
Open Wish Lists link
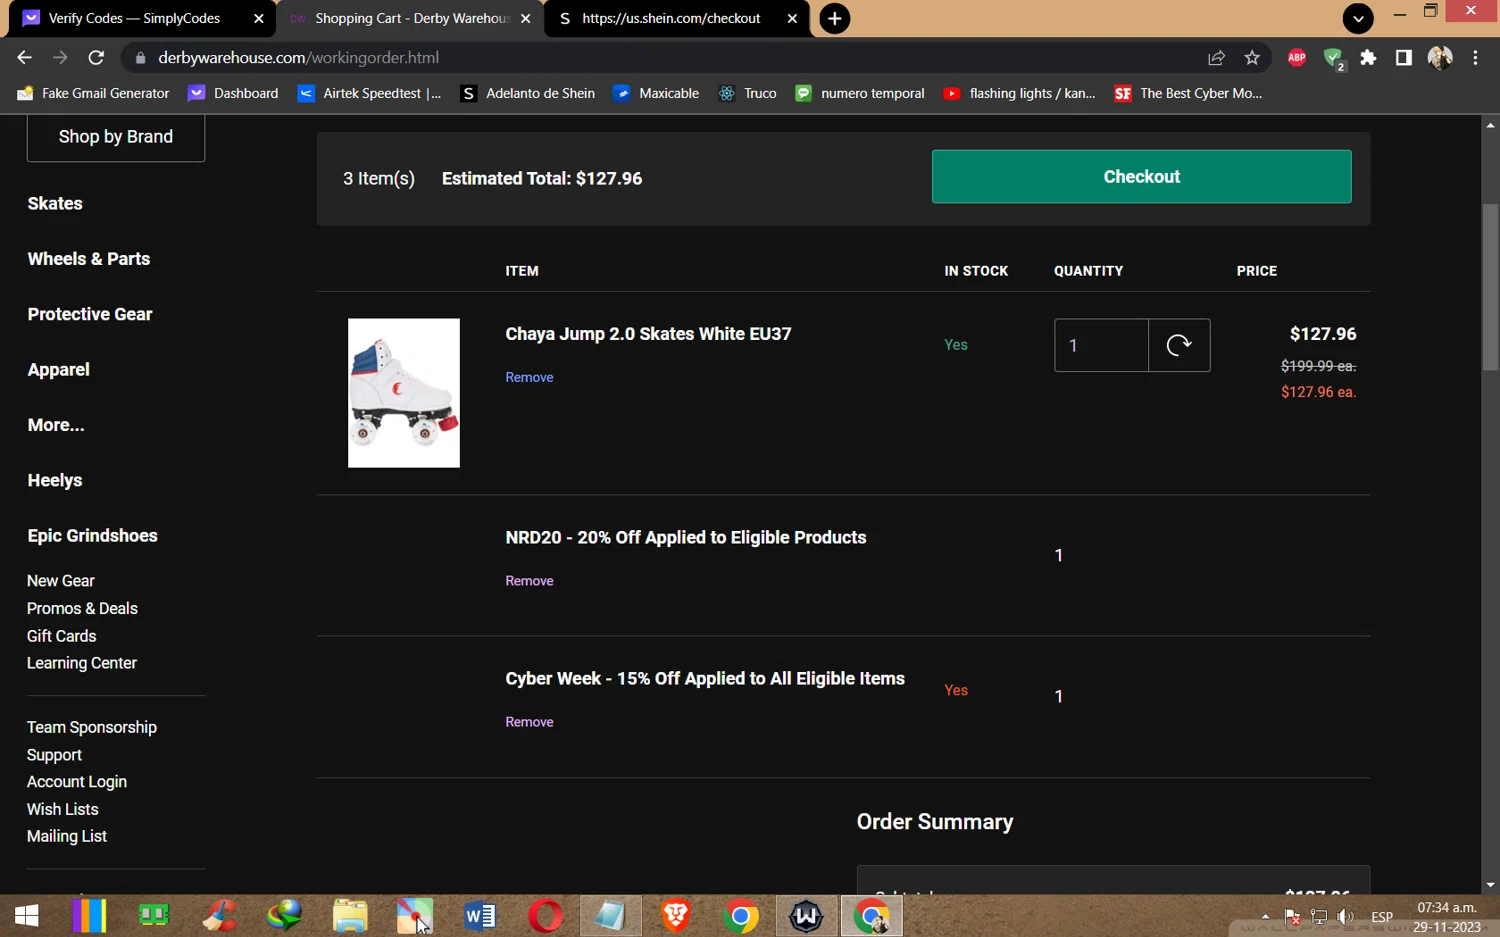tap(63, 809)
